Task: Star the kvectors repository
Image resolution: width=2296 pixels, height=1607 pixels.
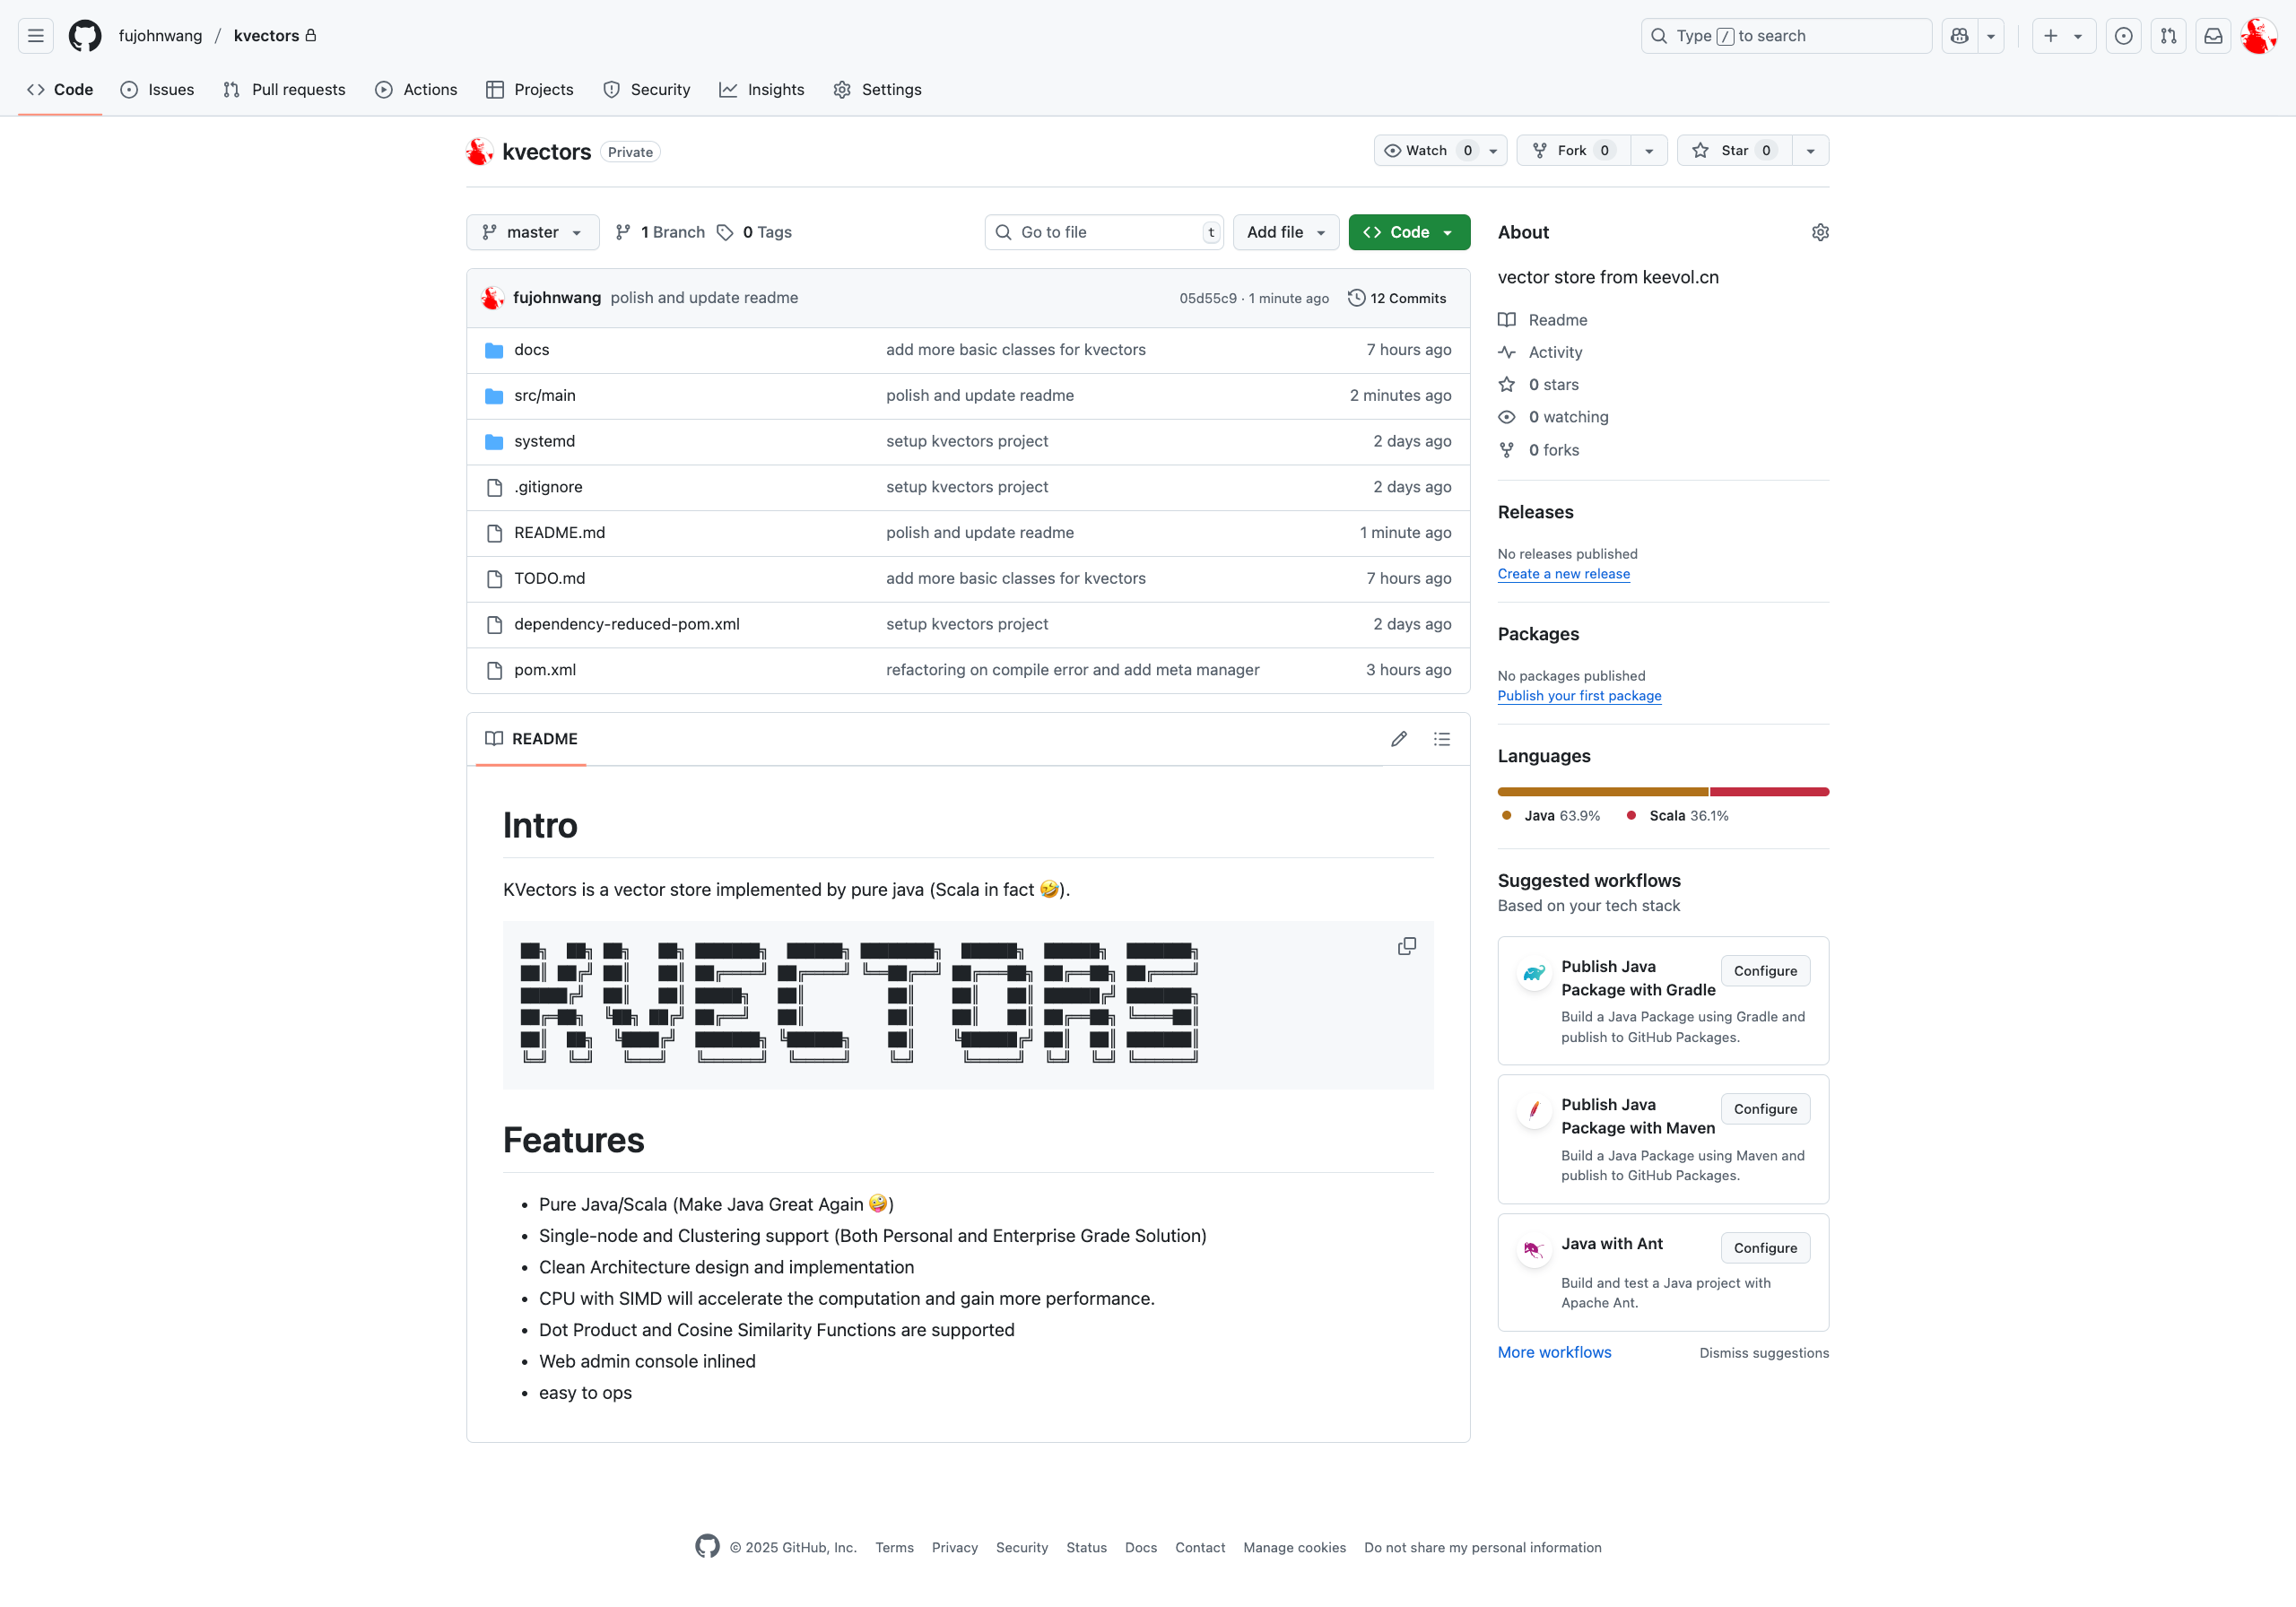Action: (1735, 150)
